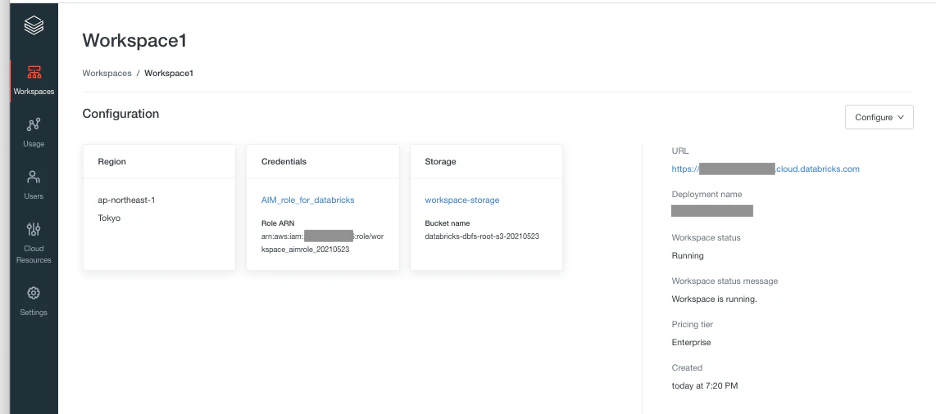Screen dimensions: 936x414
Task: Click the Credentials card header
Action: pos(284,162)
